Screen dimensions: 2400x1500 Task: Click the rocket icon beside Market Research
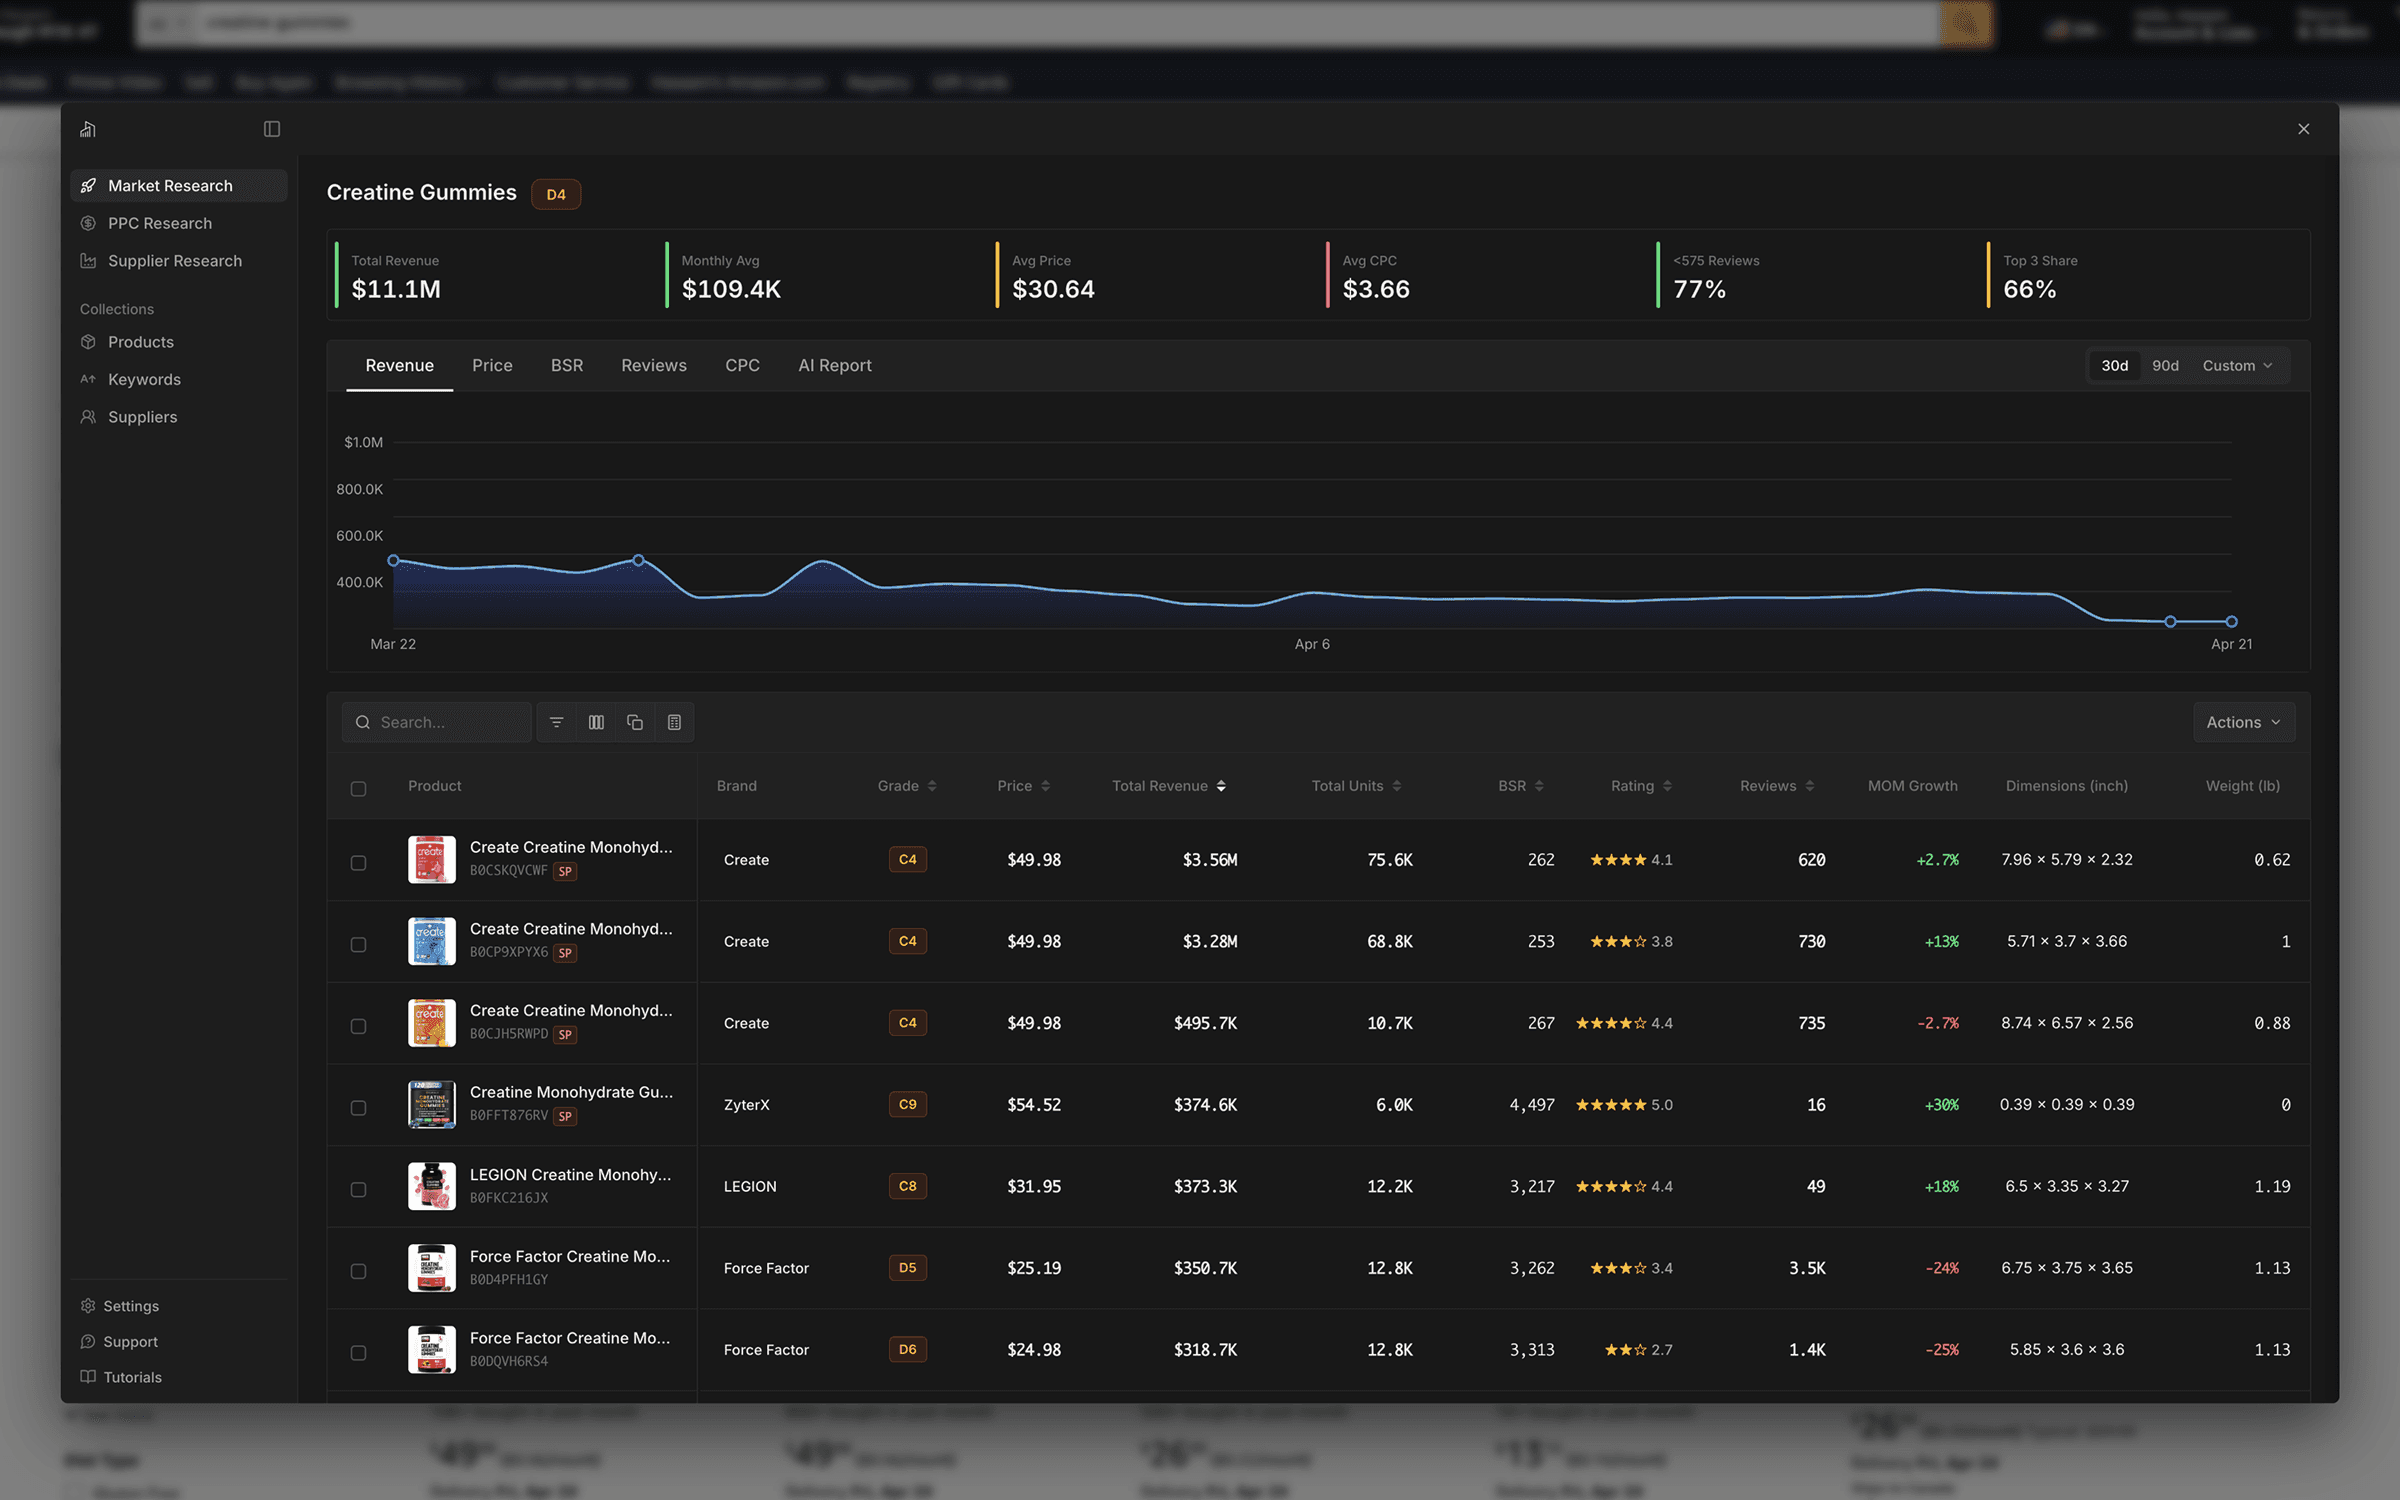[88, 186]
